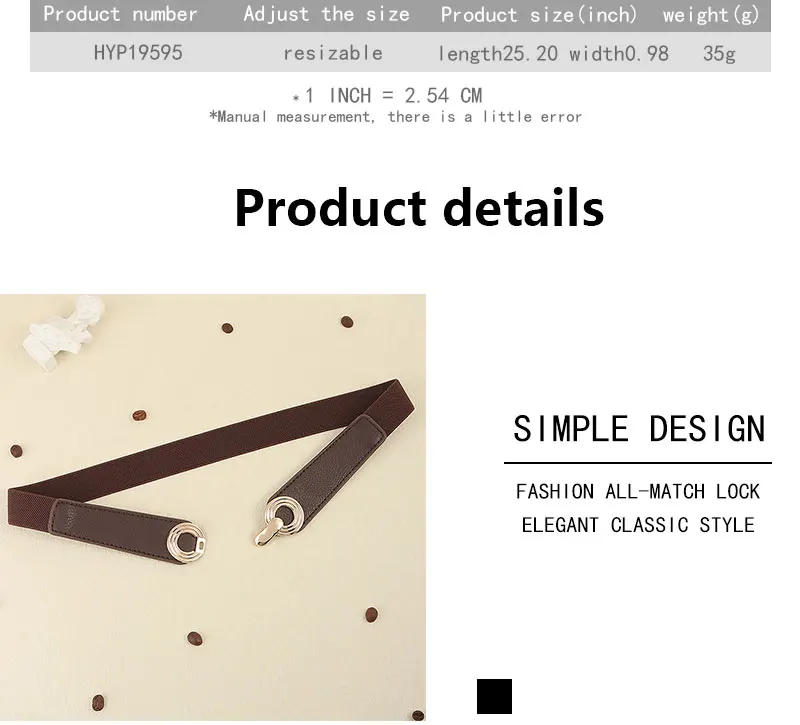Screen dimensions: 800x725
Task: Click the black color swatch square
Action: 494,696
